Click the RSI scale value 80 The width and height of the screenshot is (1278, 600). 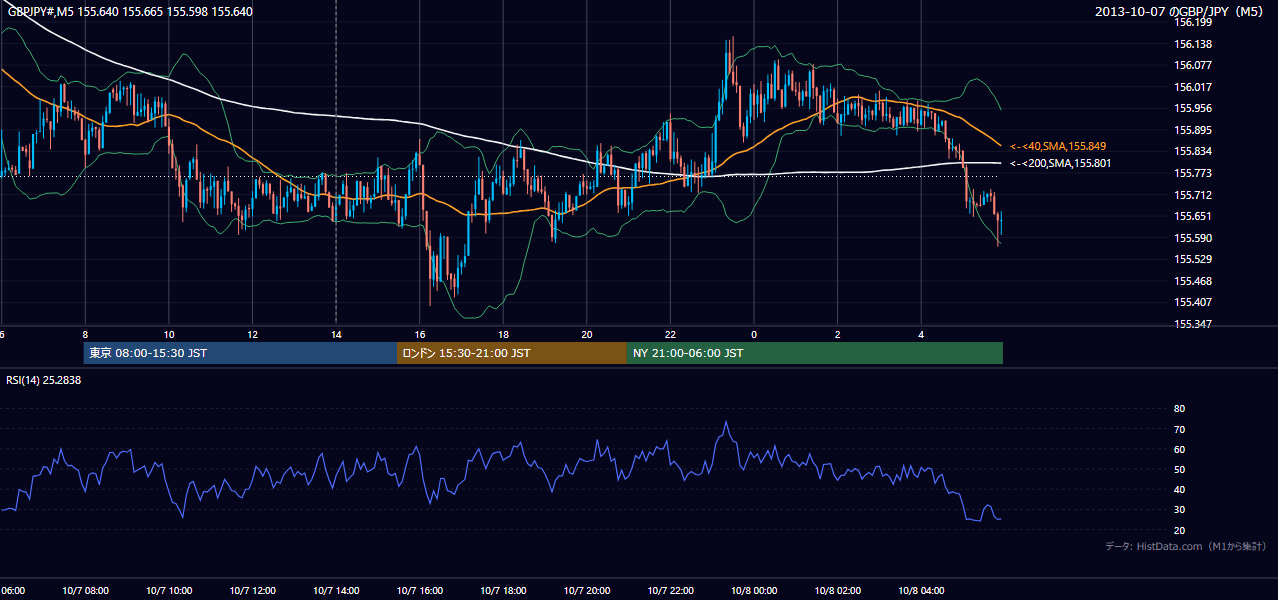pos(1179,409)
